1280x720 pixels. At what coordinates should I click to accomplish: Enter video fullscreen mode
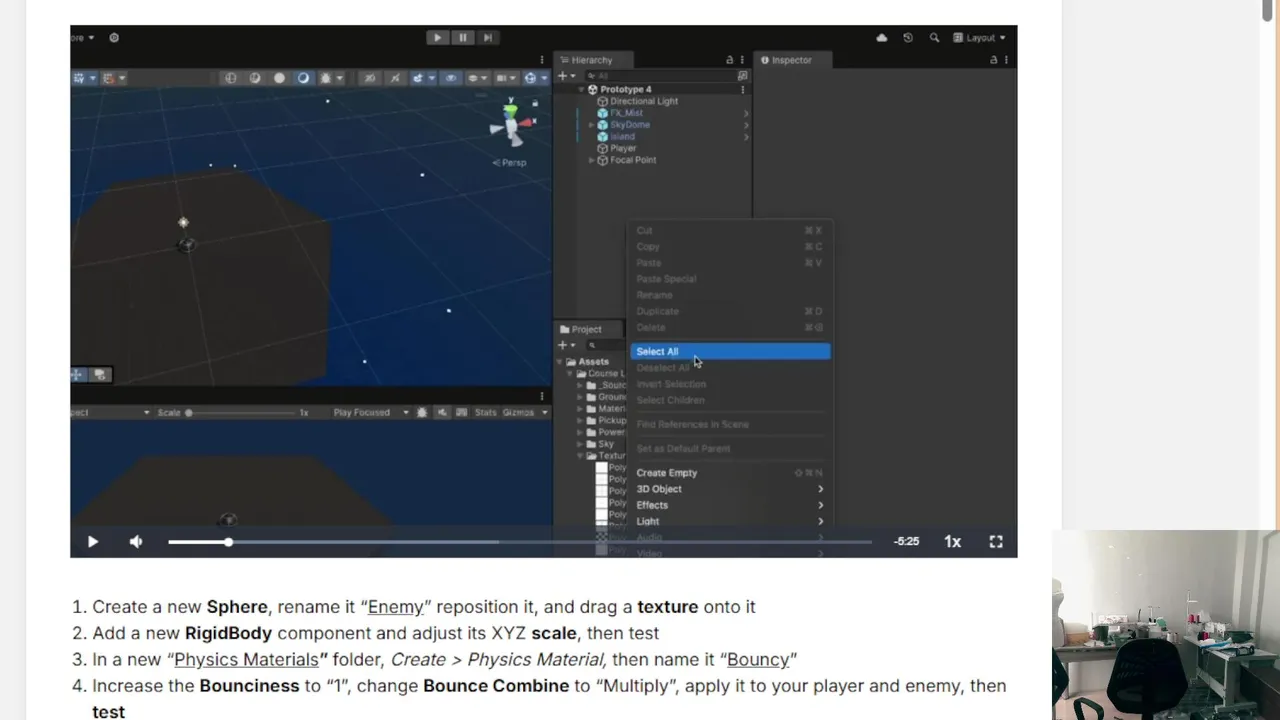996,542
